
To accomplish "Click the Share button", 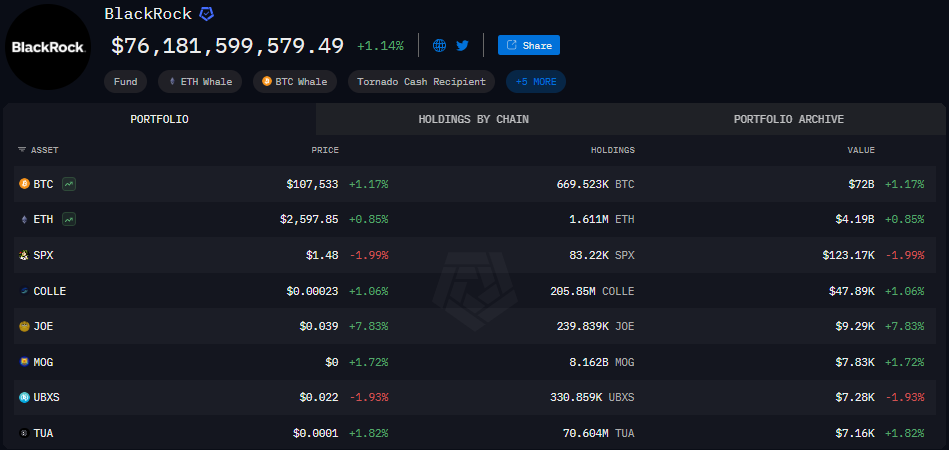I will click(529, 45).
